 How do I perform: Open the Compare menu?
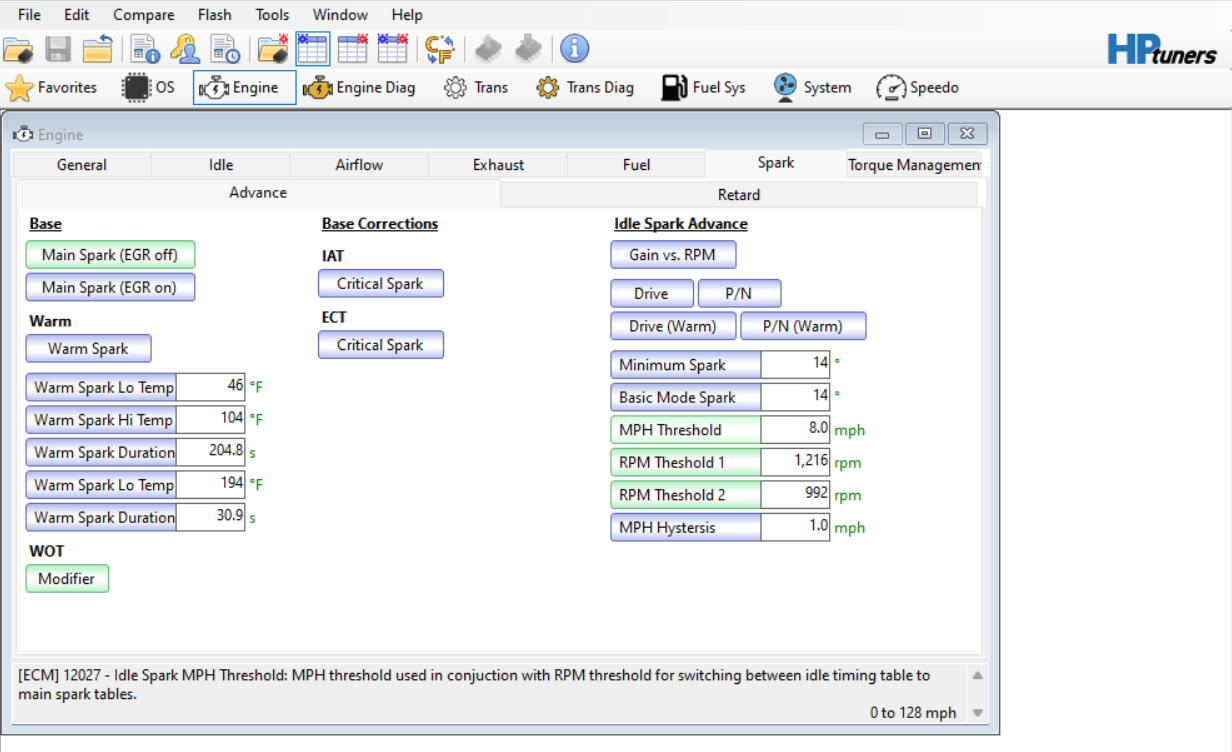(x=143, y=15)
